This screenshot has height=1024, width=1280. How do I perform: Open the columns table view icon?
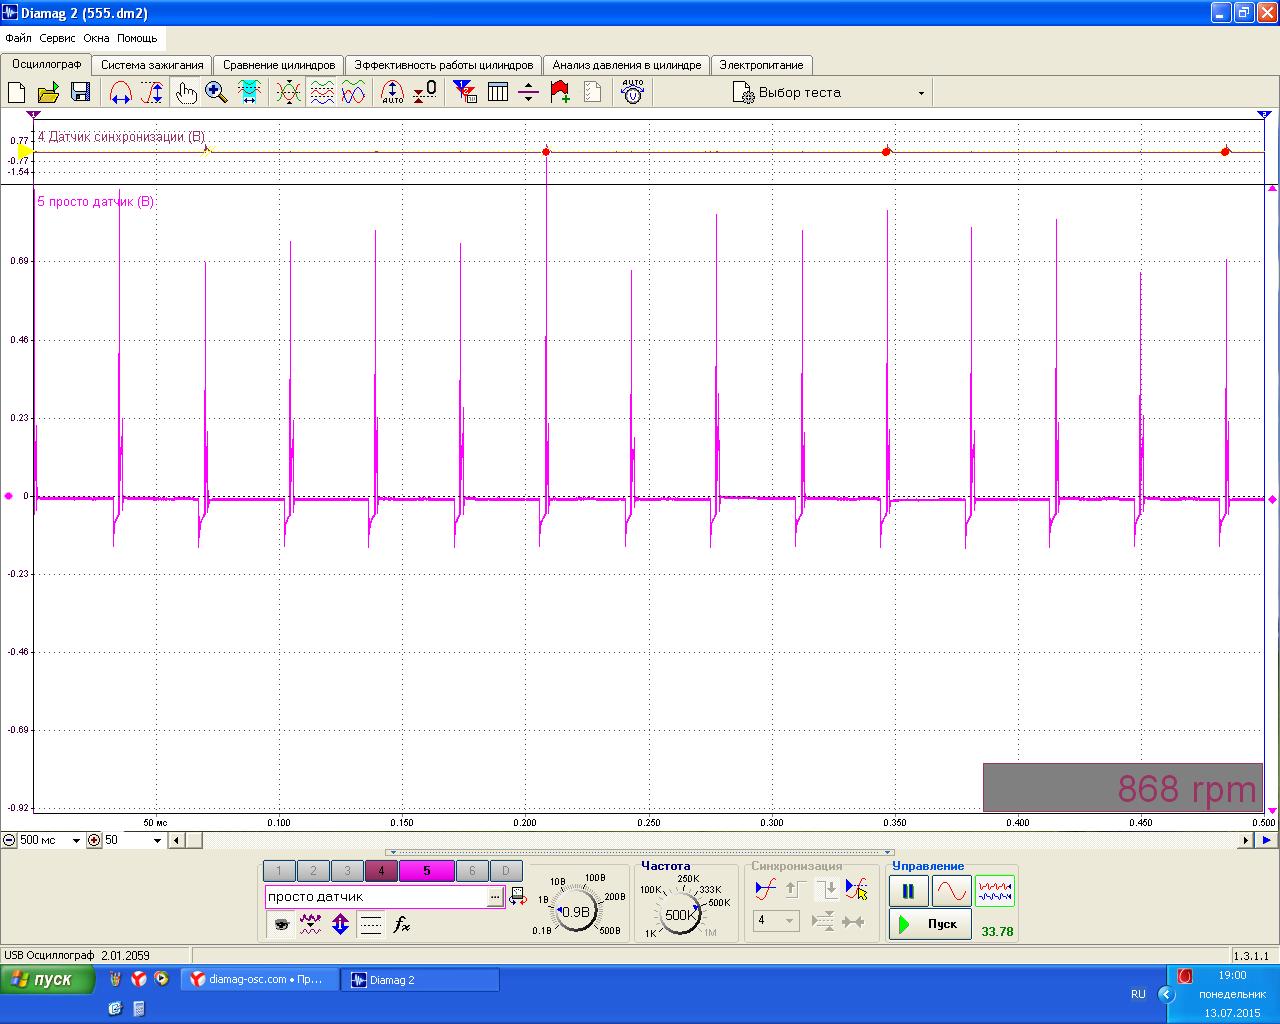497,93
